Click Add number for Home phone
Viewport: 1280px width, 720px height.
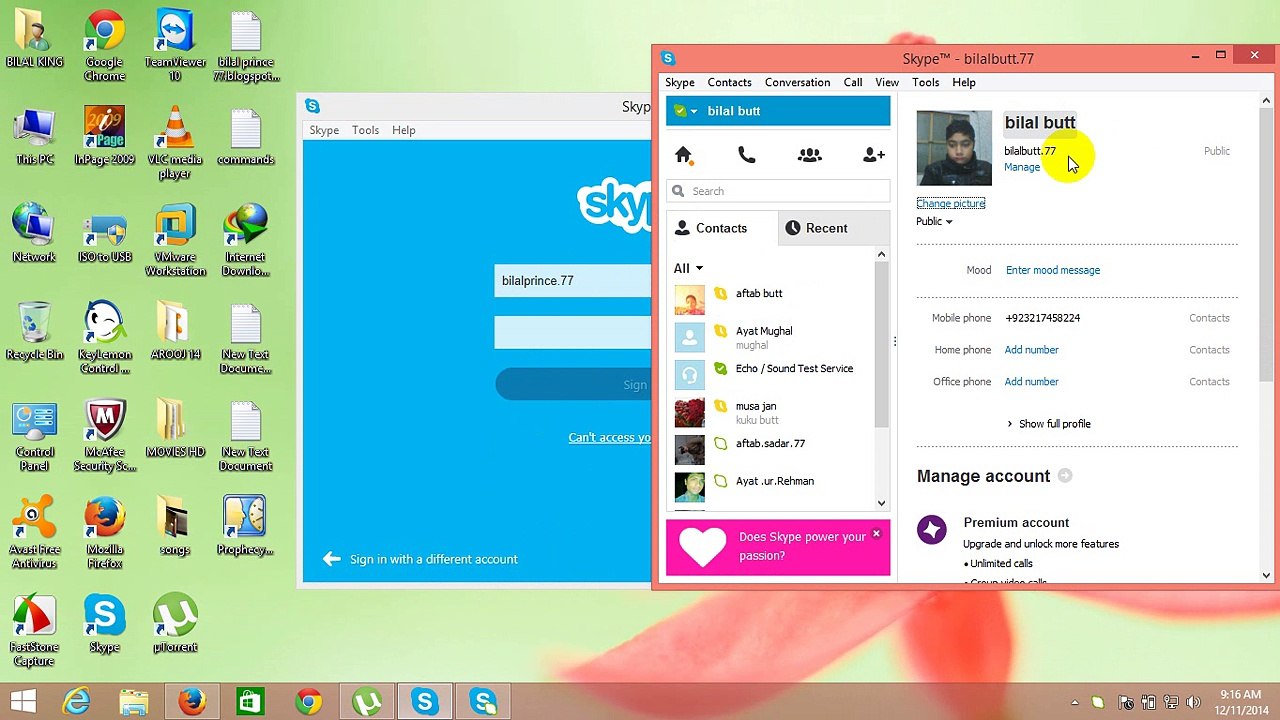(x=1031, y=350)
